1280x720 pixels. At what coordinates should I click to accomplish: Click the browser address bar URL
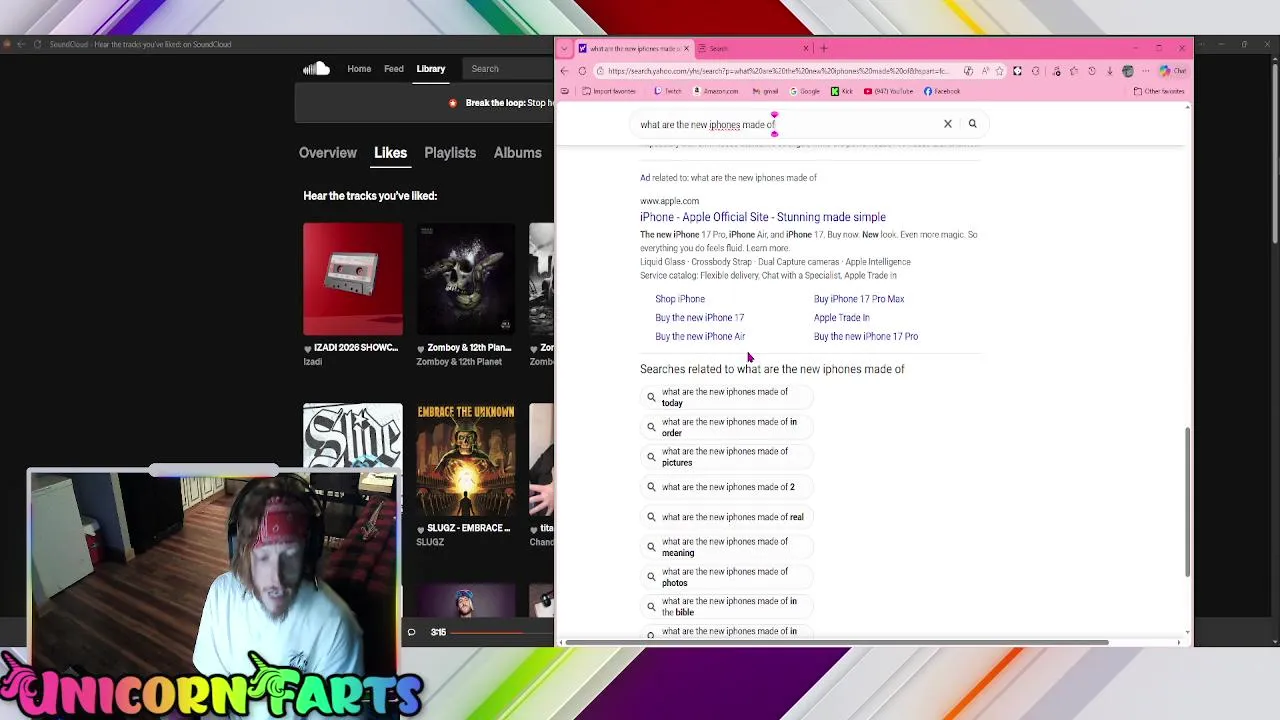point(778,71)
